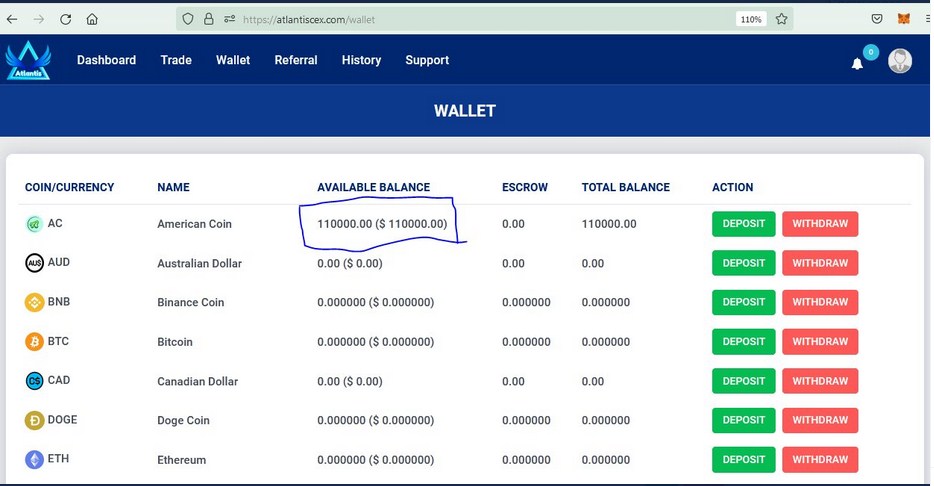Viewport: 934px width, 486px height.
Task: Click the BNB coin icon
Action: pyautogui.click(x=35, y=302)
